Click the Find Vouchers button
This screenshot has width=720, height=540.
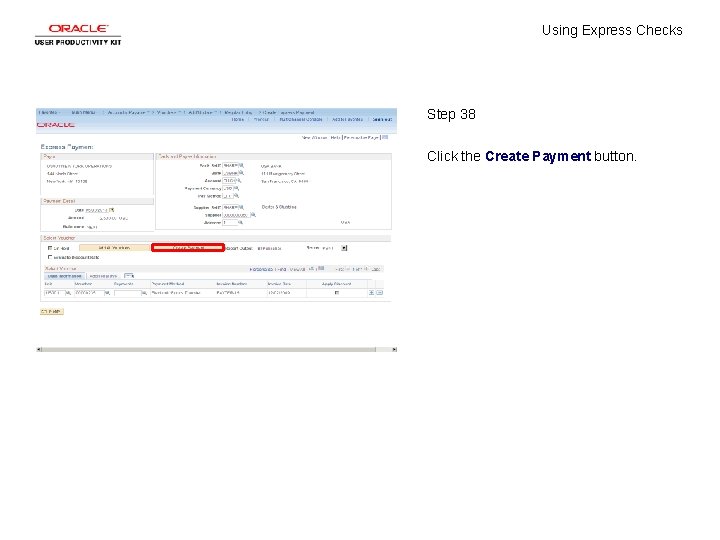tap(114, 248)
